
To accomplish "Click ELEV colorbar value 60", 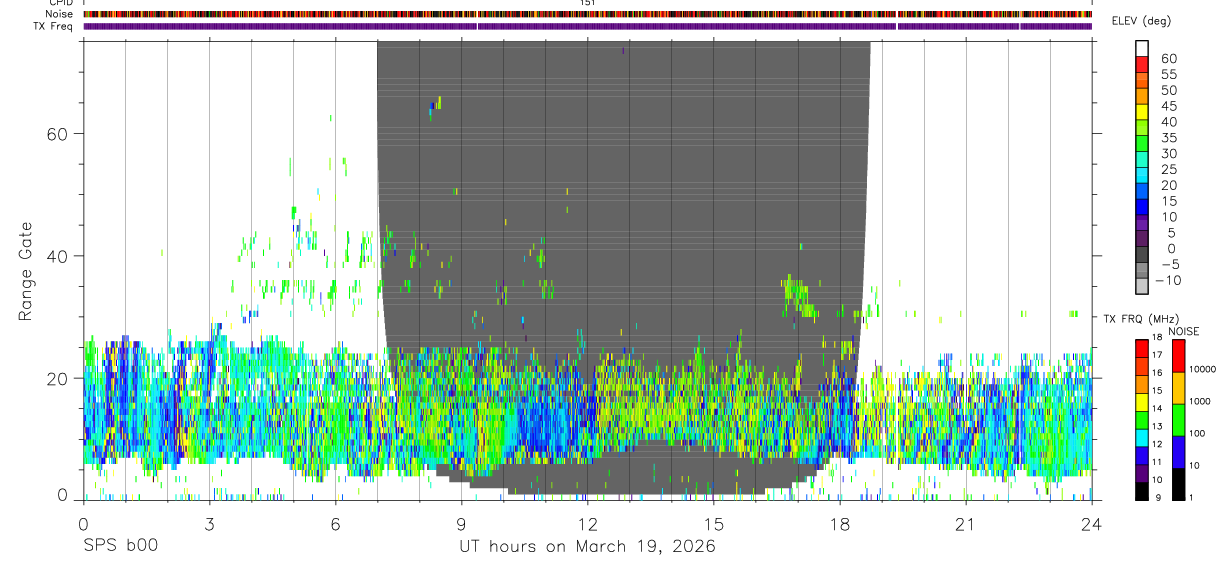I will pyautogui.click(x=1168, y=59).
